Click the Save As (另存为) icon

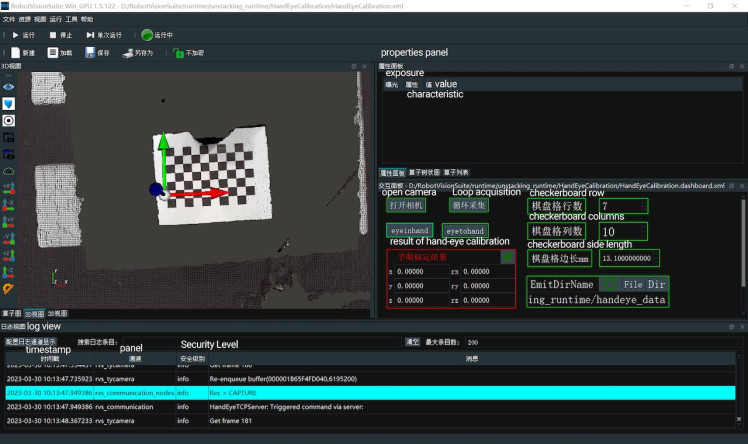coord(129,52)
